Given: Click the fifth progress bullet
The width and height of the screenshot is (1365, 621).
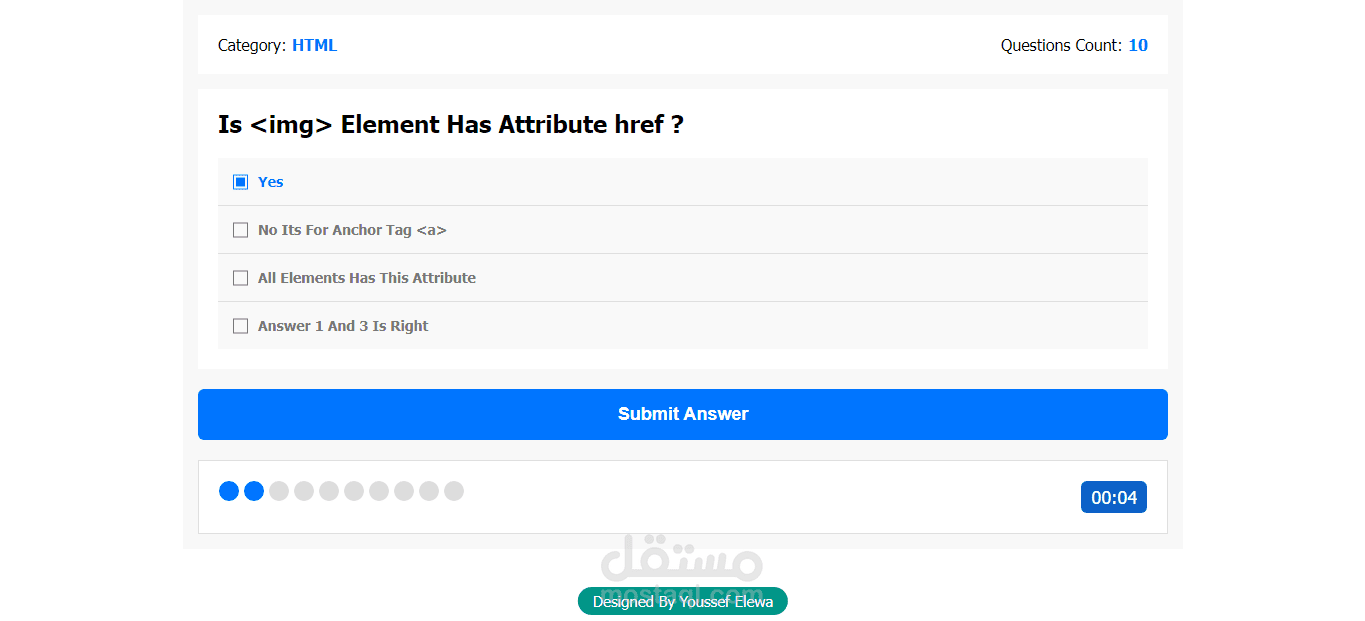Looking at the screenshot, I should 329,491.
